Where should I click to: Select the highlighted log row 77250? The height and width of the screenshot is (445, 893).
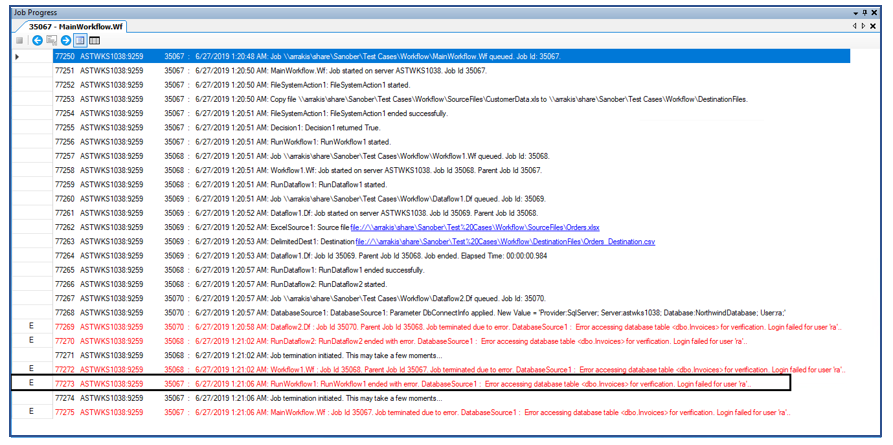point(450,57)
